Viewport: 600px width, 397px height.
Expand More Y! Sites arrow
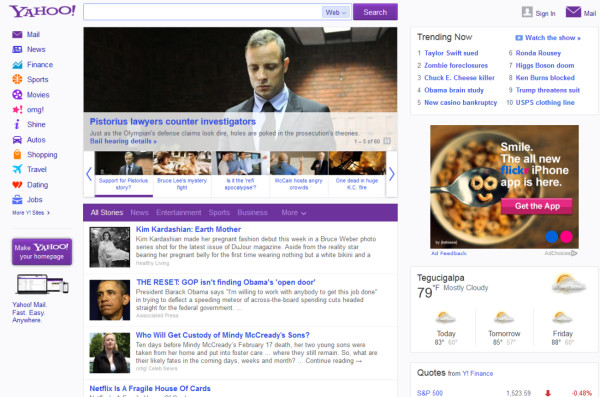click(x=48, y=213)
